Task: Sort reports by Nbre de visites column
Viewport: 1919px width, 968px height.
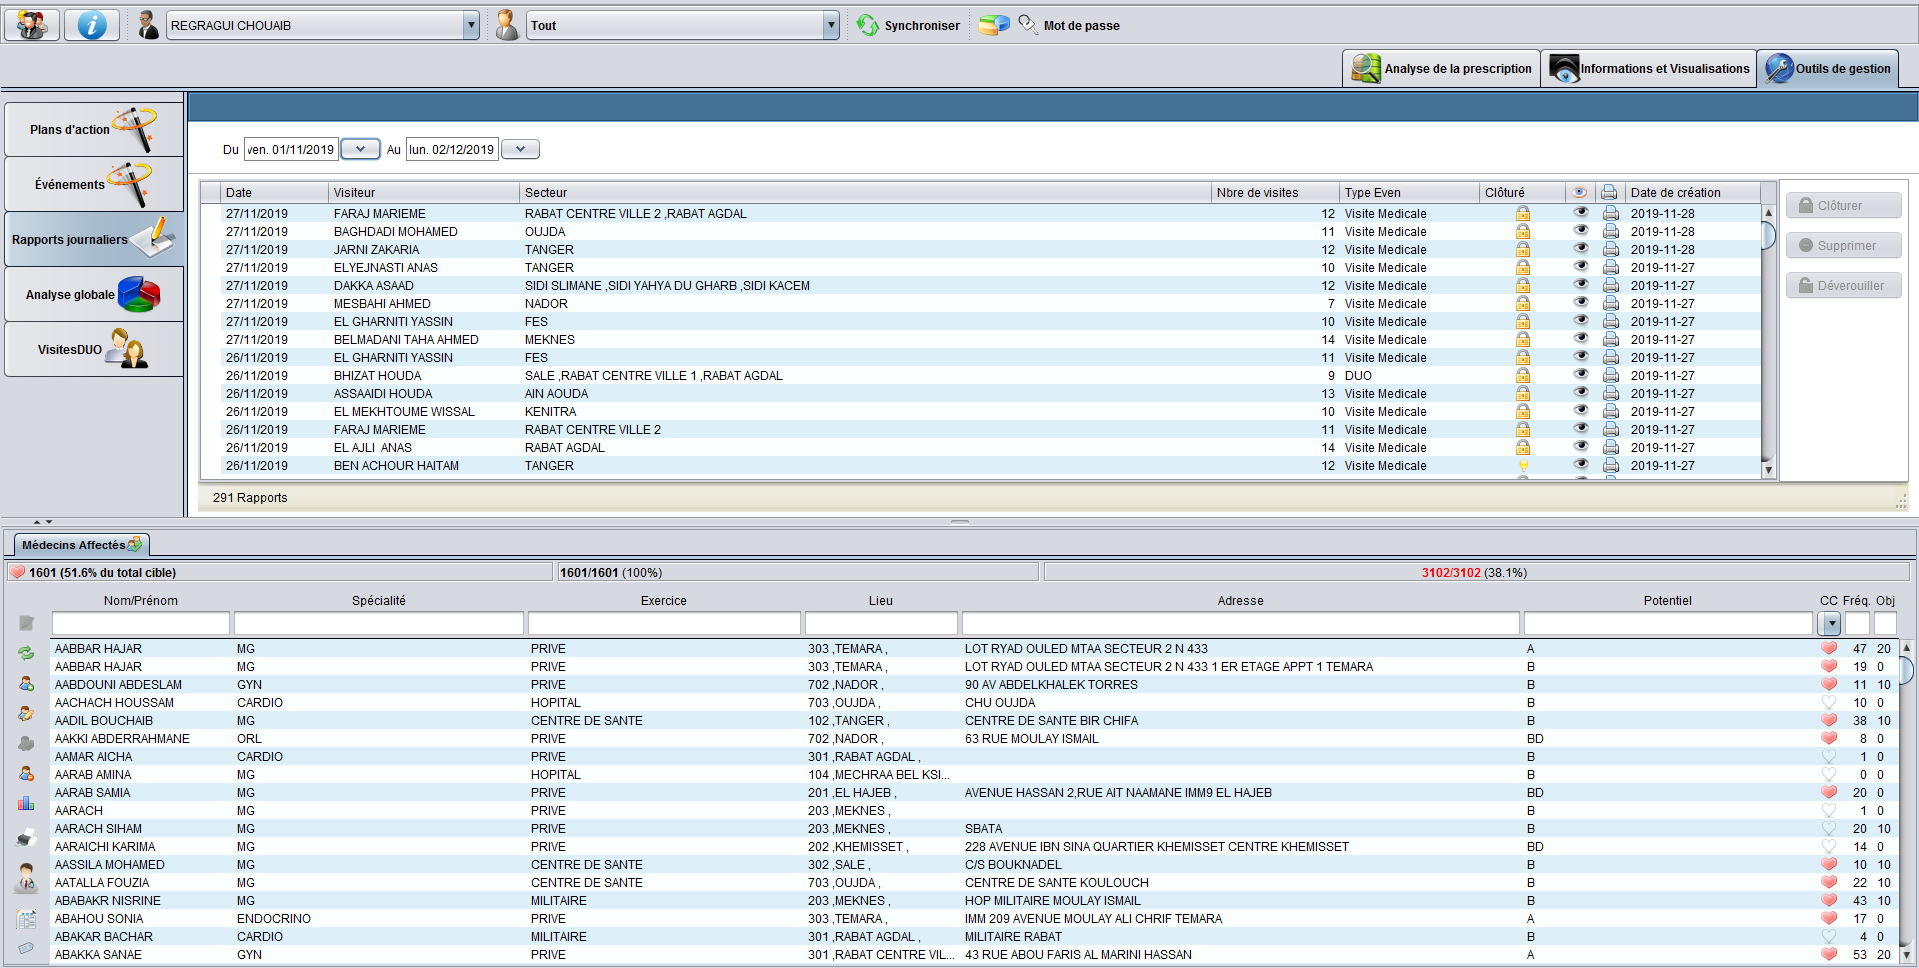Action: pos(1274,192)
